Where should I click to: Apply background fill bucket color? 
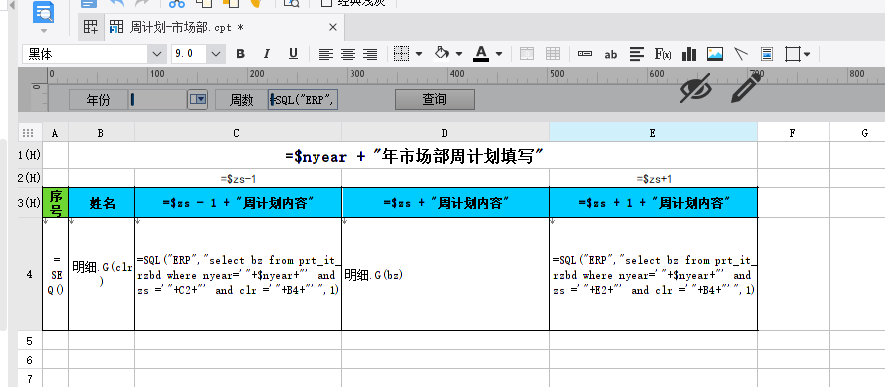coord(441,54)
